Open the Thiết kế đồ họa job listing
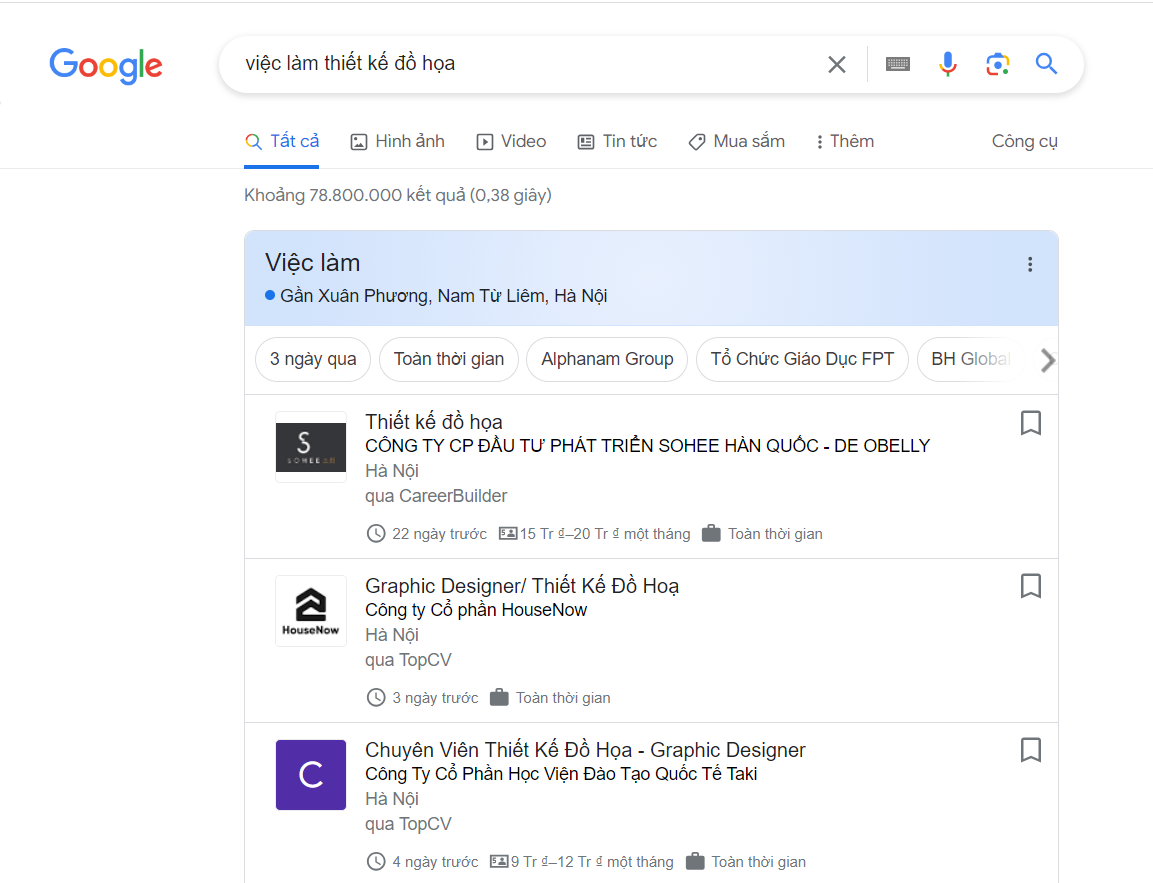1153x883 pixels. tap(434, 422)
